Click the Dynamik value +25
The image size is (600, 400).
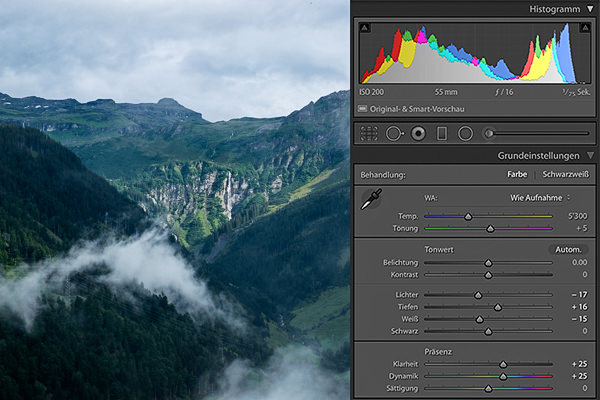click(x=579, y=376)
